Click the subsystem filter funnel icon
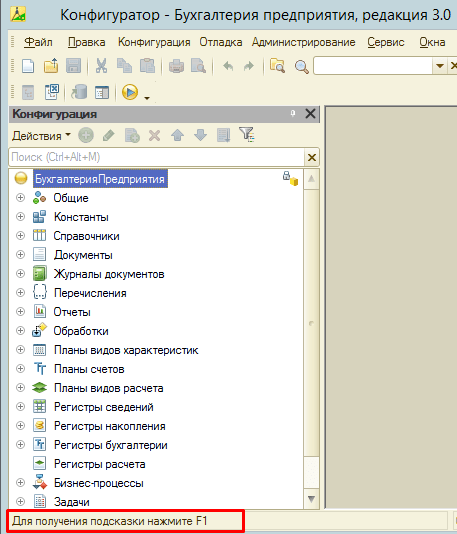Screen dimensions: 457x534 pyautogui.click(x=247, y=135)
